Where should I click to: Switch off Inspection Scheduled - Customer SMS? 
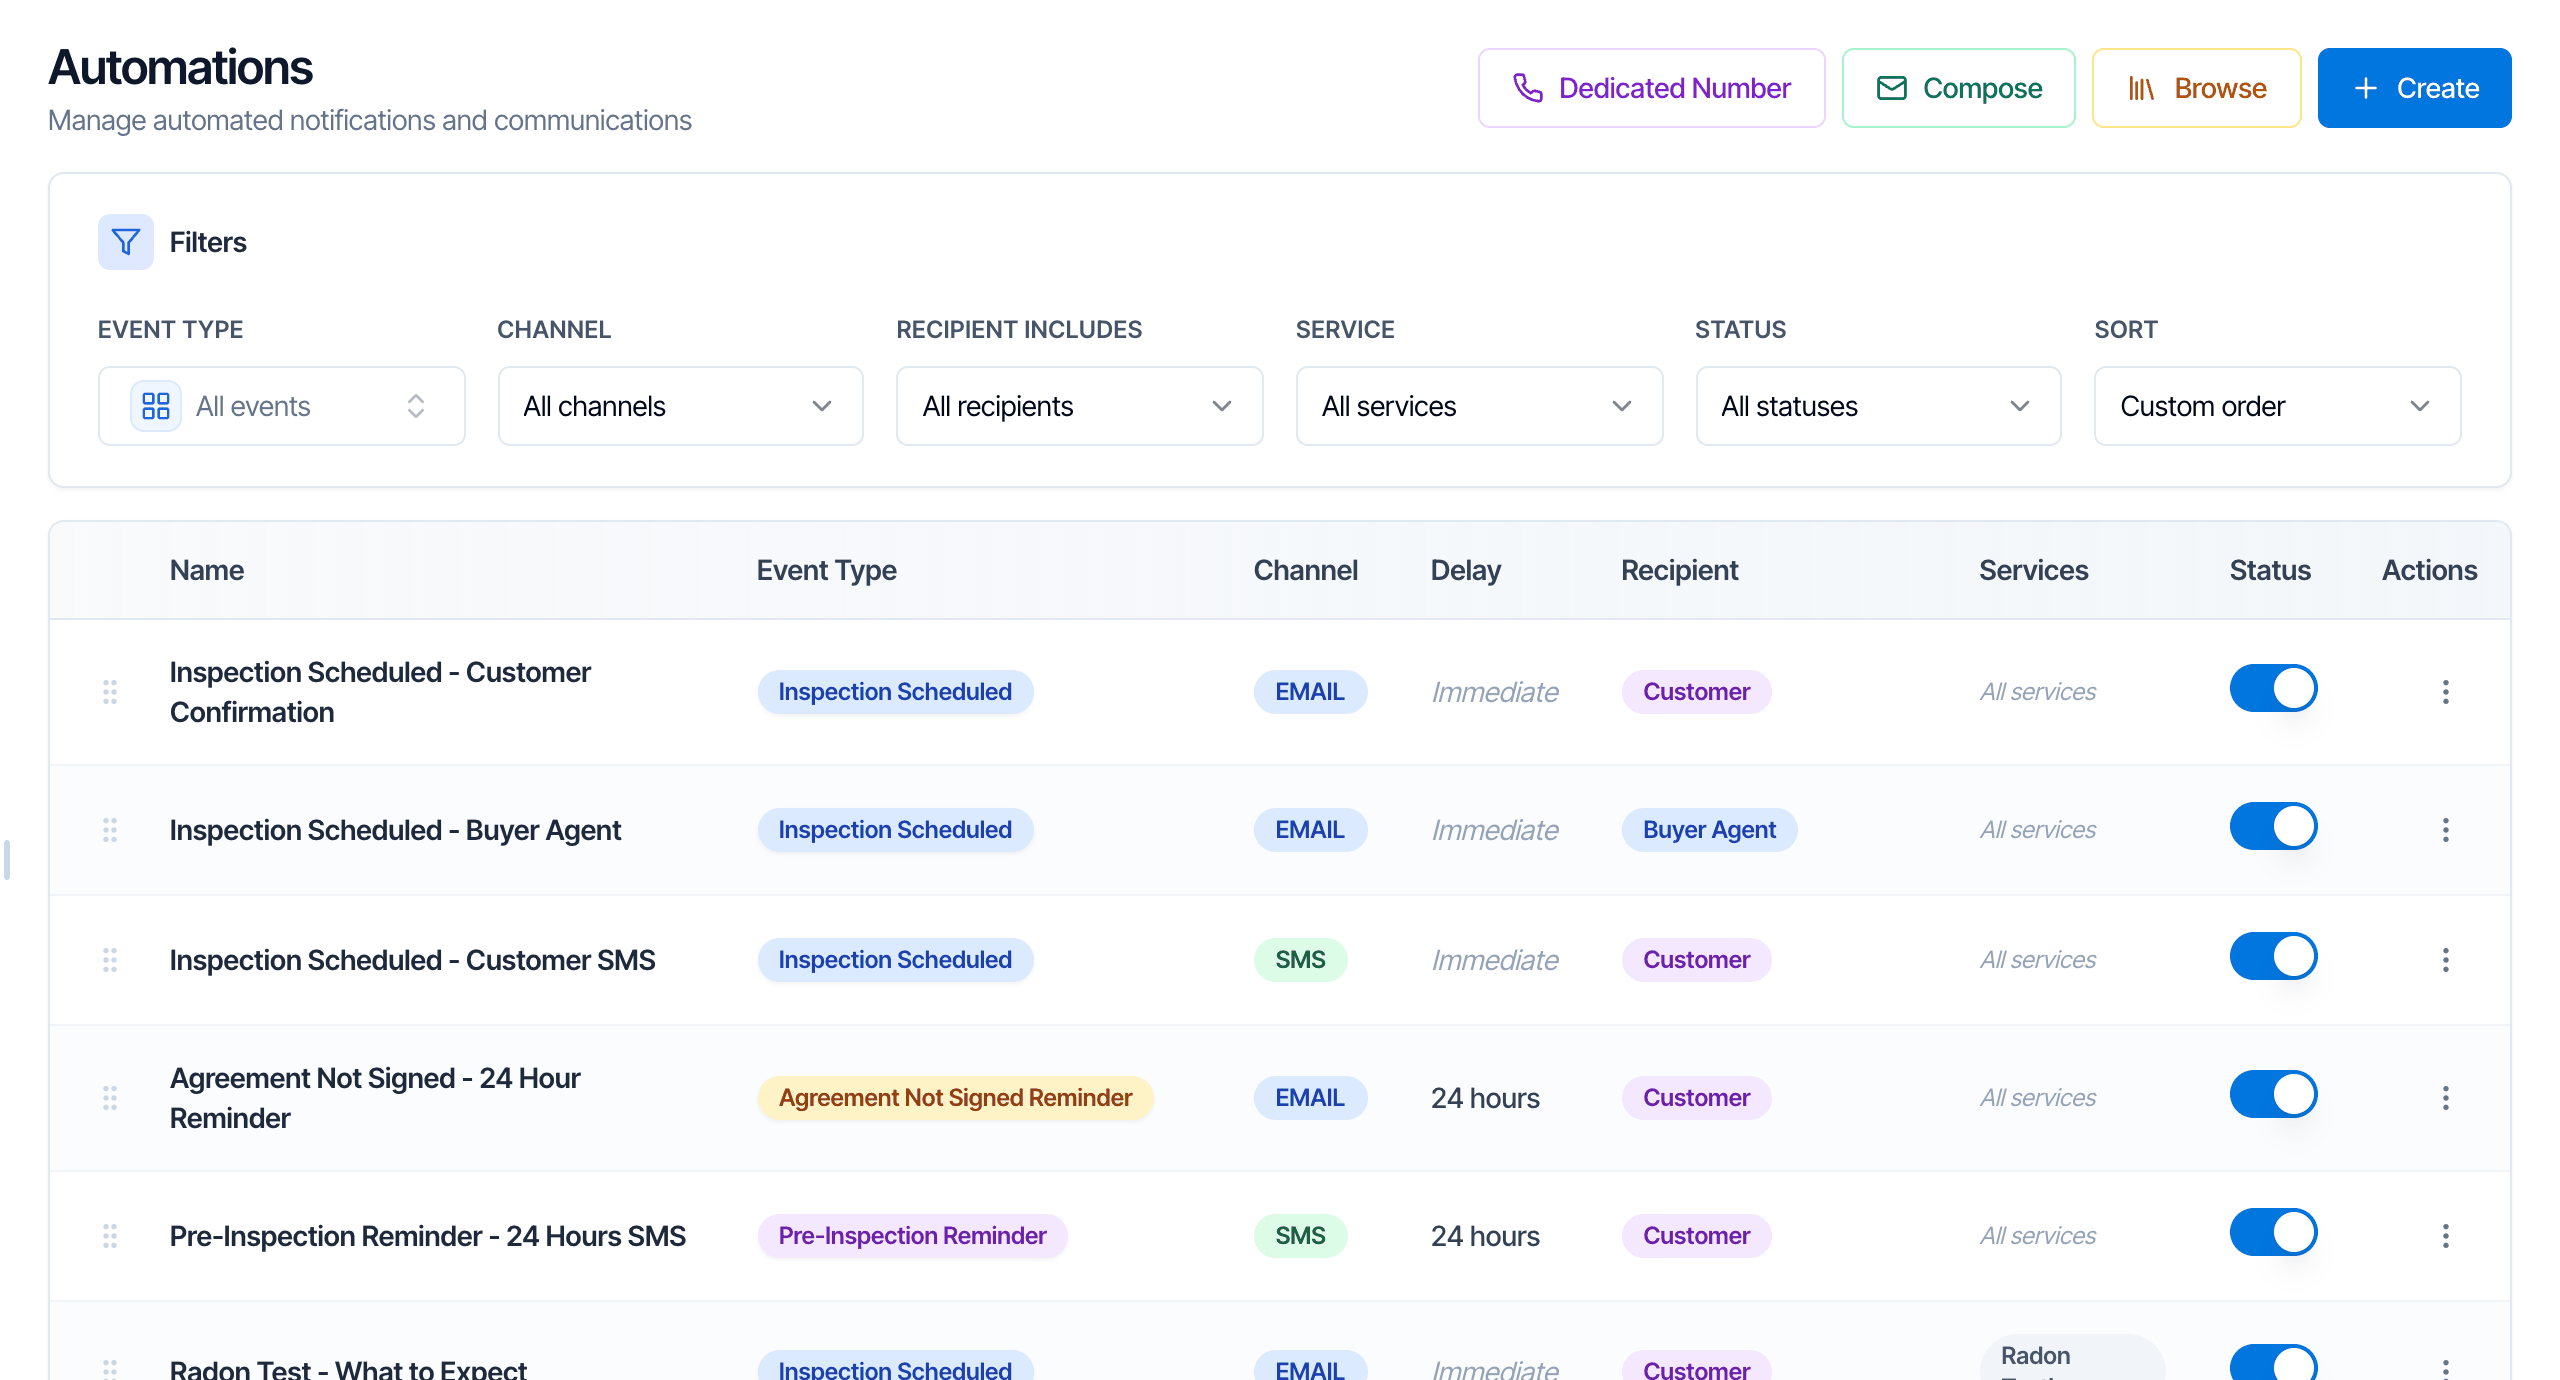coord(2274,956)
